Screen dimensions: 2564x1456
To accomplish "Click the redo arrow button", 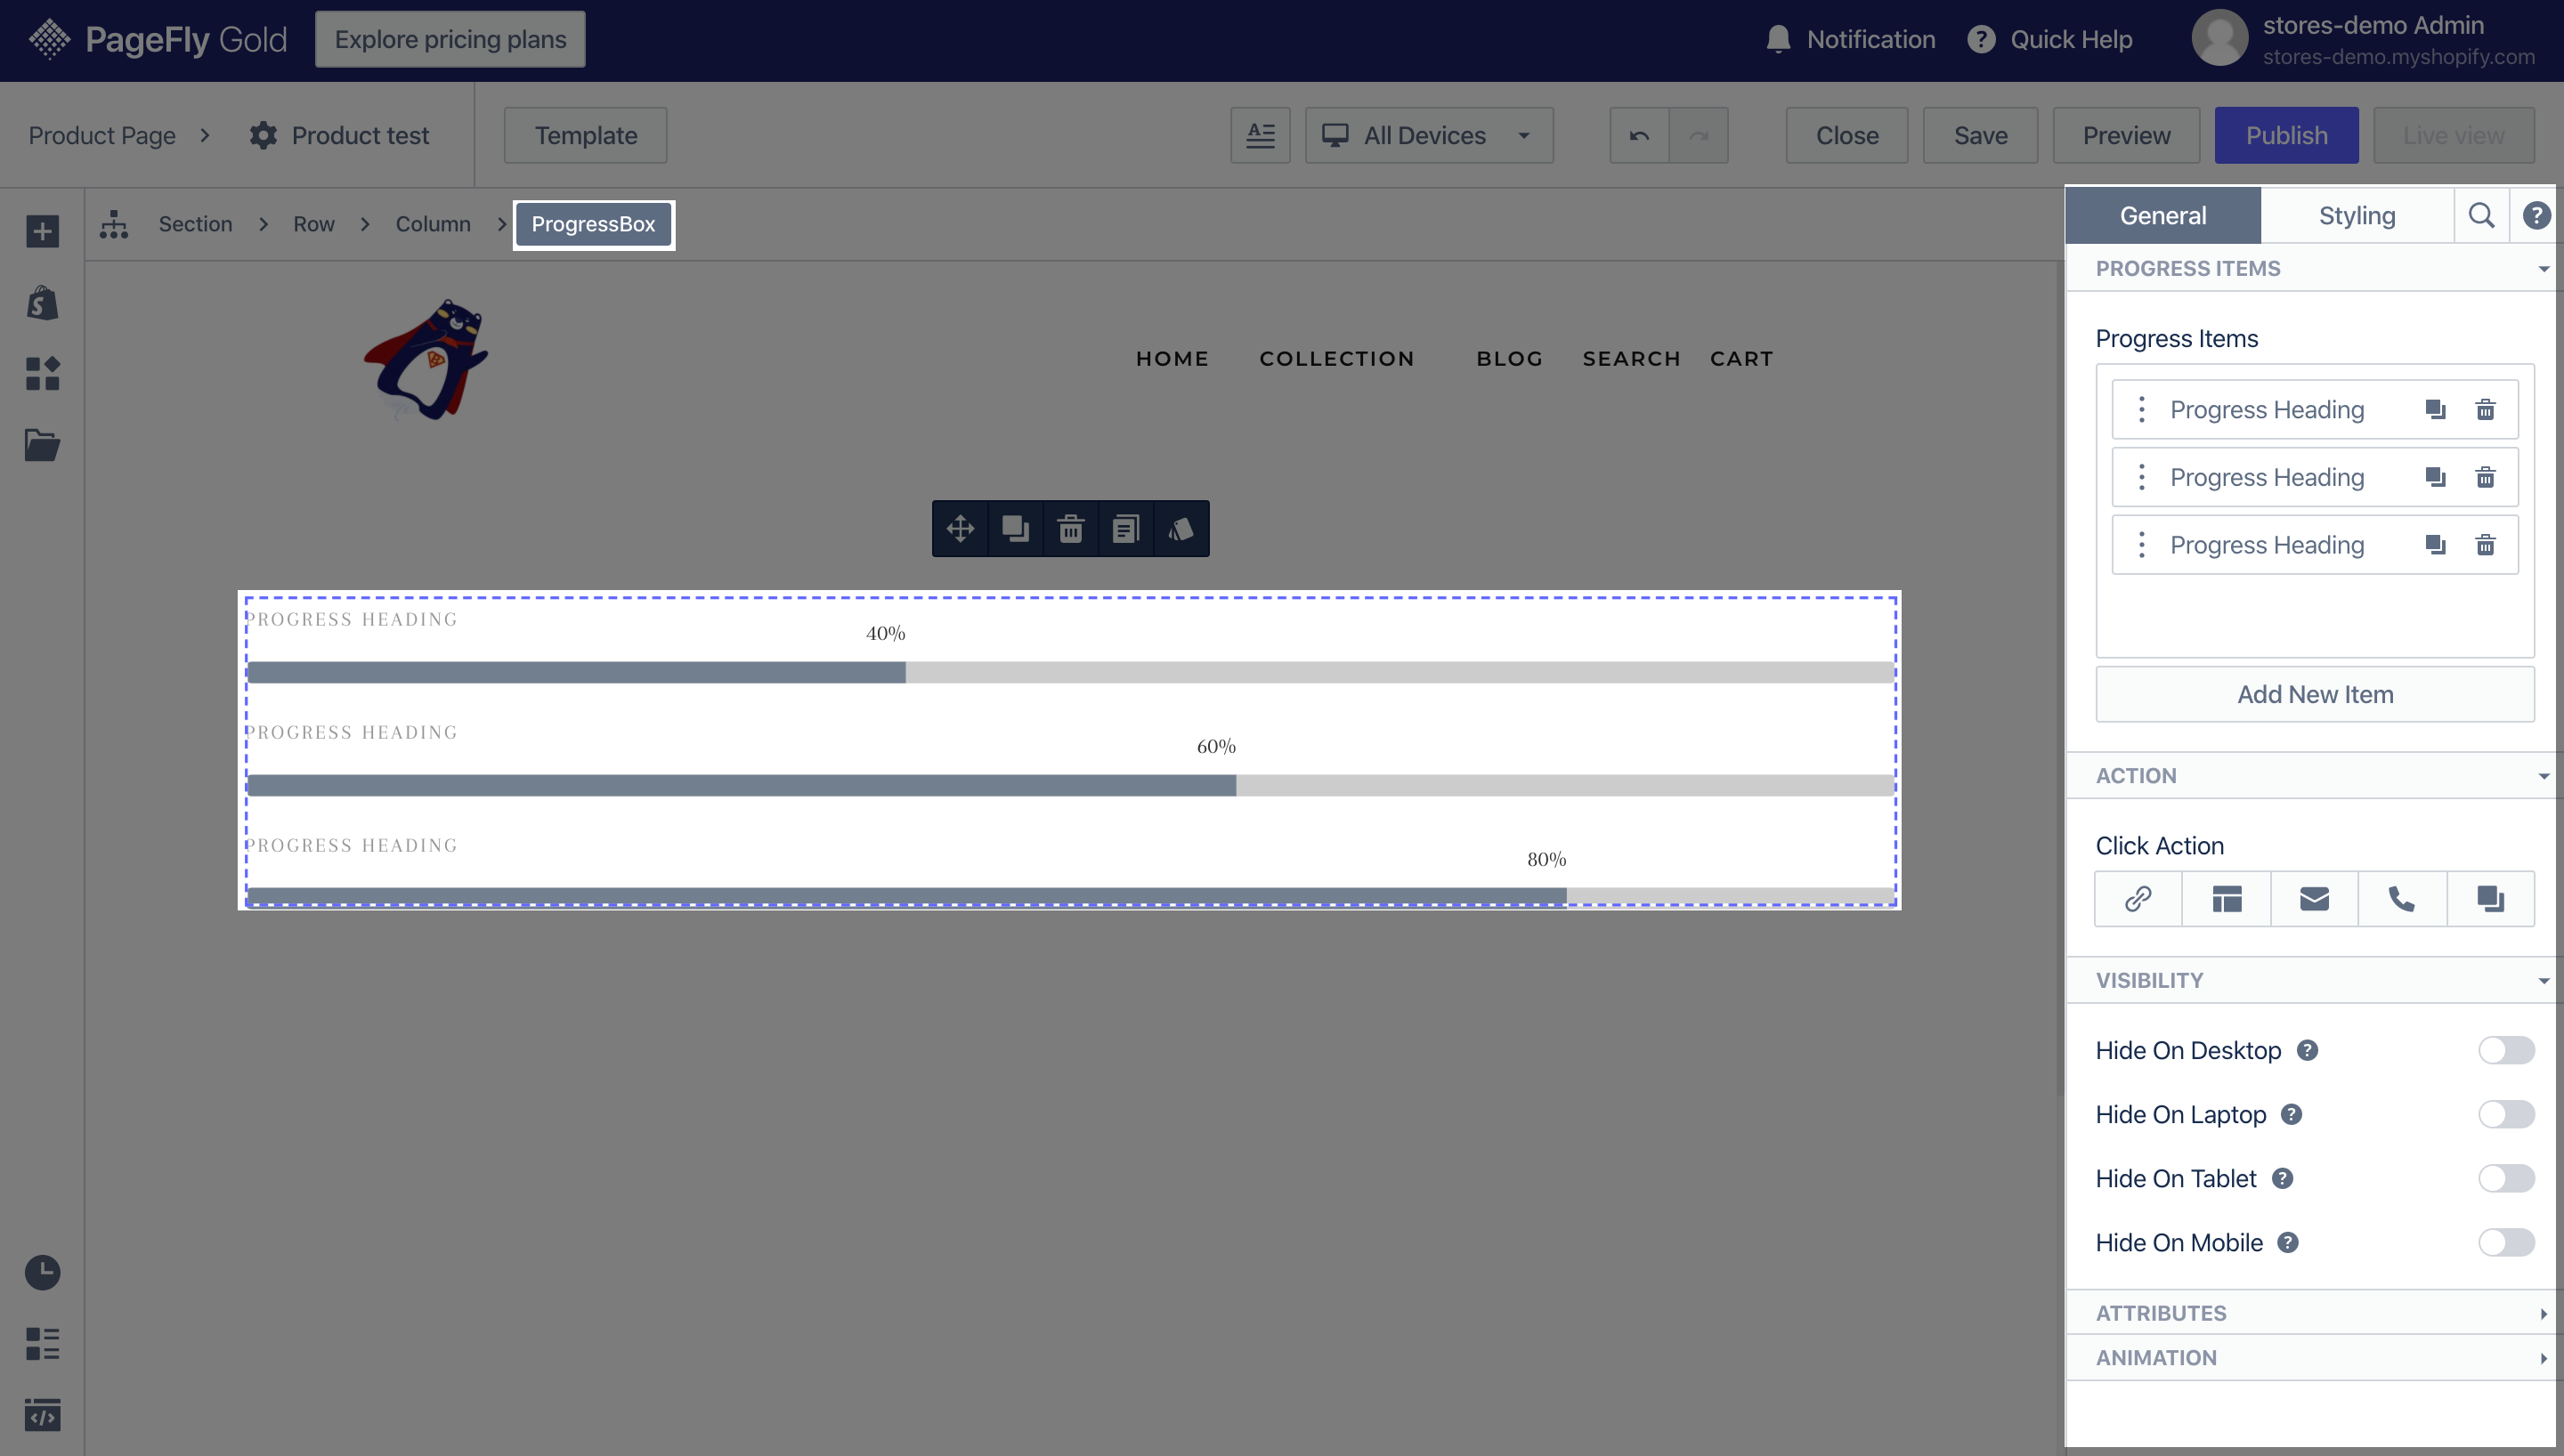I will pos(1698,135).
